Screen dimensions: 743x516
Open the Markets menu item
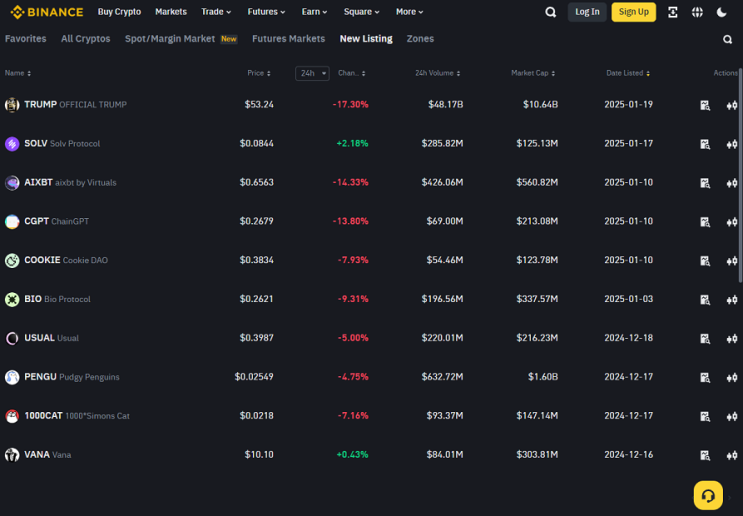point(171,12)
